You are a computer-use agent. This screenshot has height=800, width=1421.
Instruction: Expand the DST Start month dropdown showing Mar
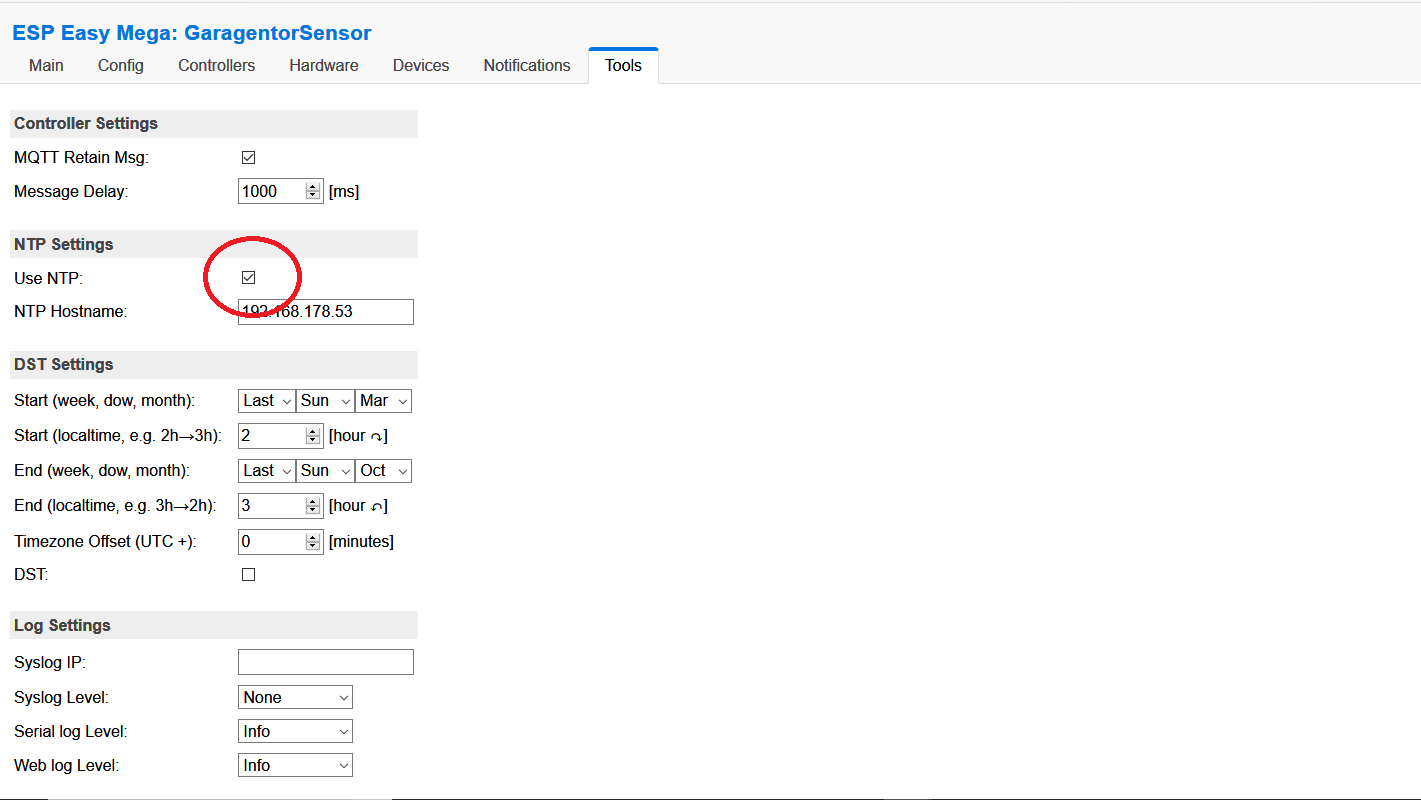click(384, 401)
